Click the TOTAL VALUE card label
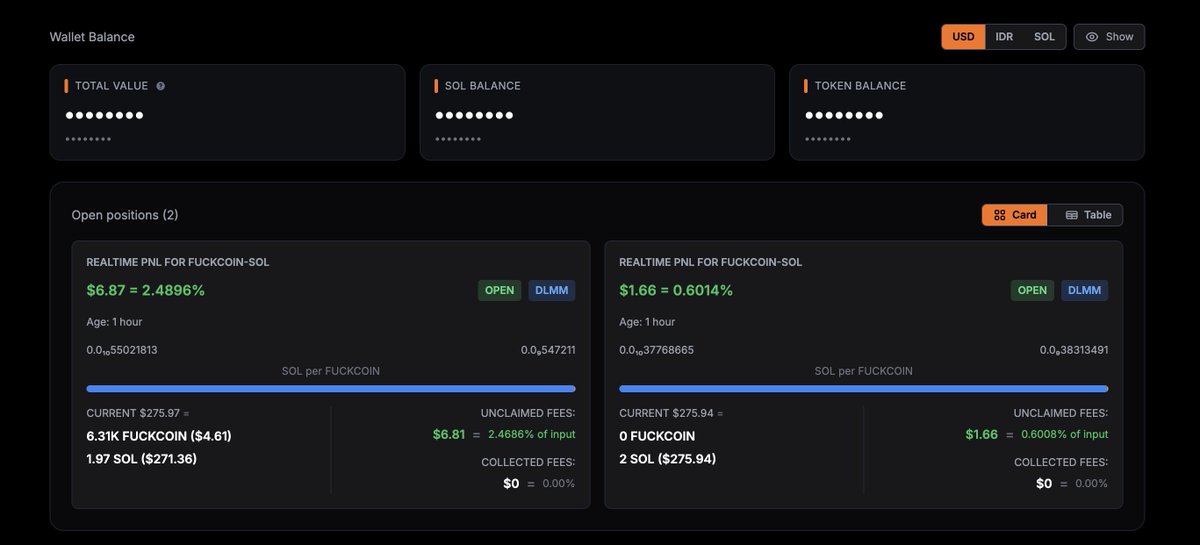1200x545 pixels. pyautogui.click(x=113, y=86)
